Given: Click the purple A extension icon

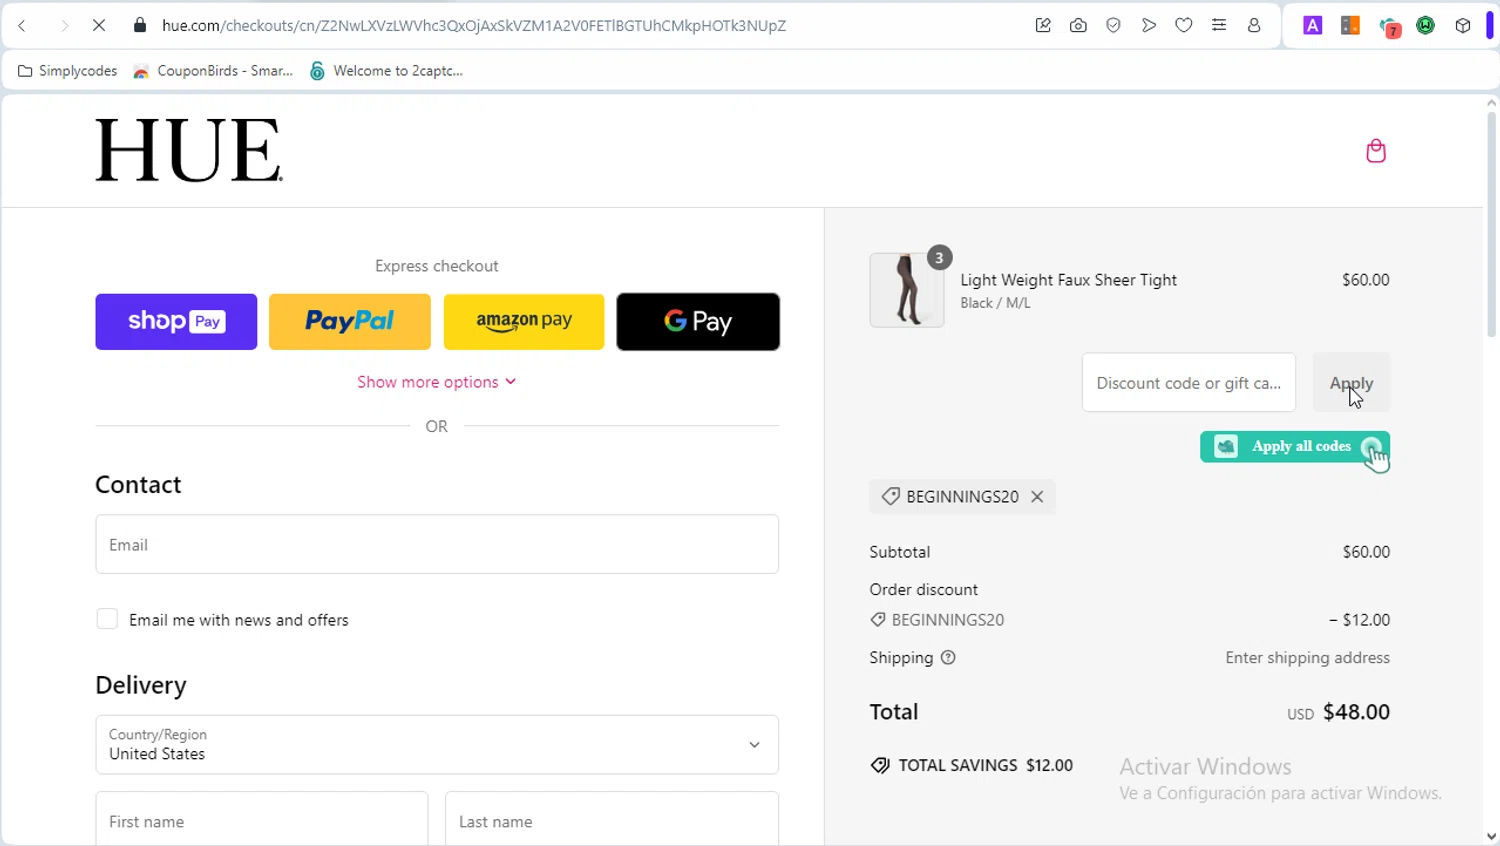Looking at the screenshot, I should click(1313, 26).
